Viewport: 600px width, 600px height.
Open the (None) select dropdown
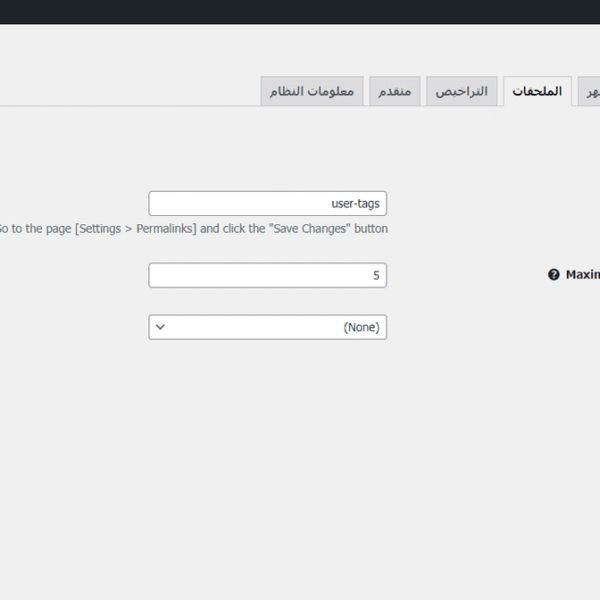coord(267,327)
